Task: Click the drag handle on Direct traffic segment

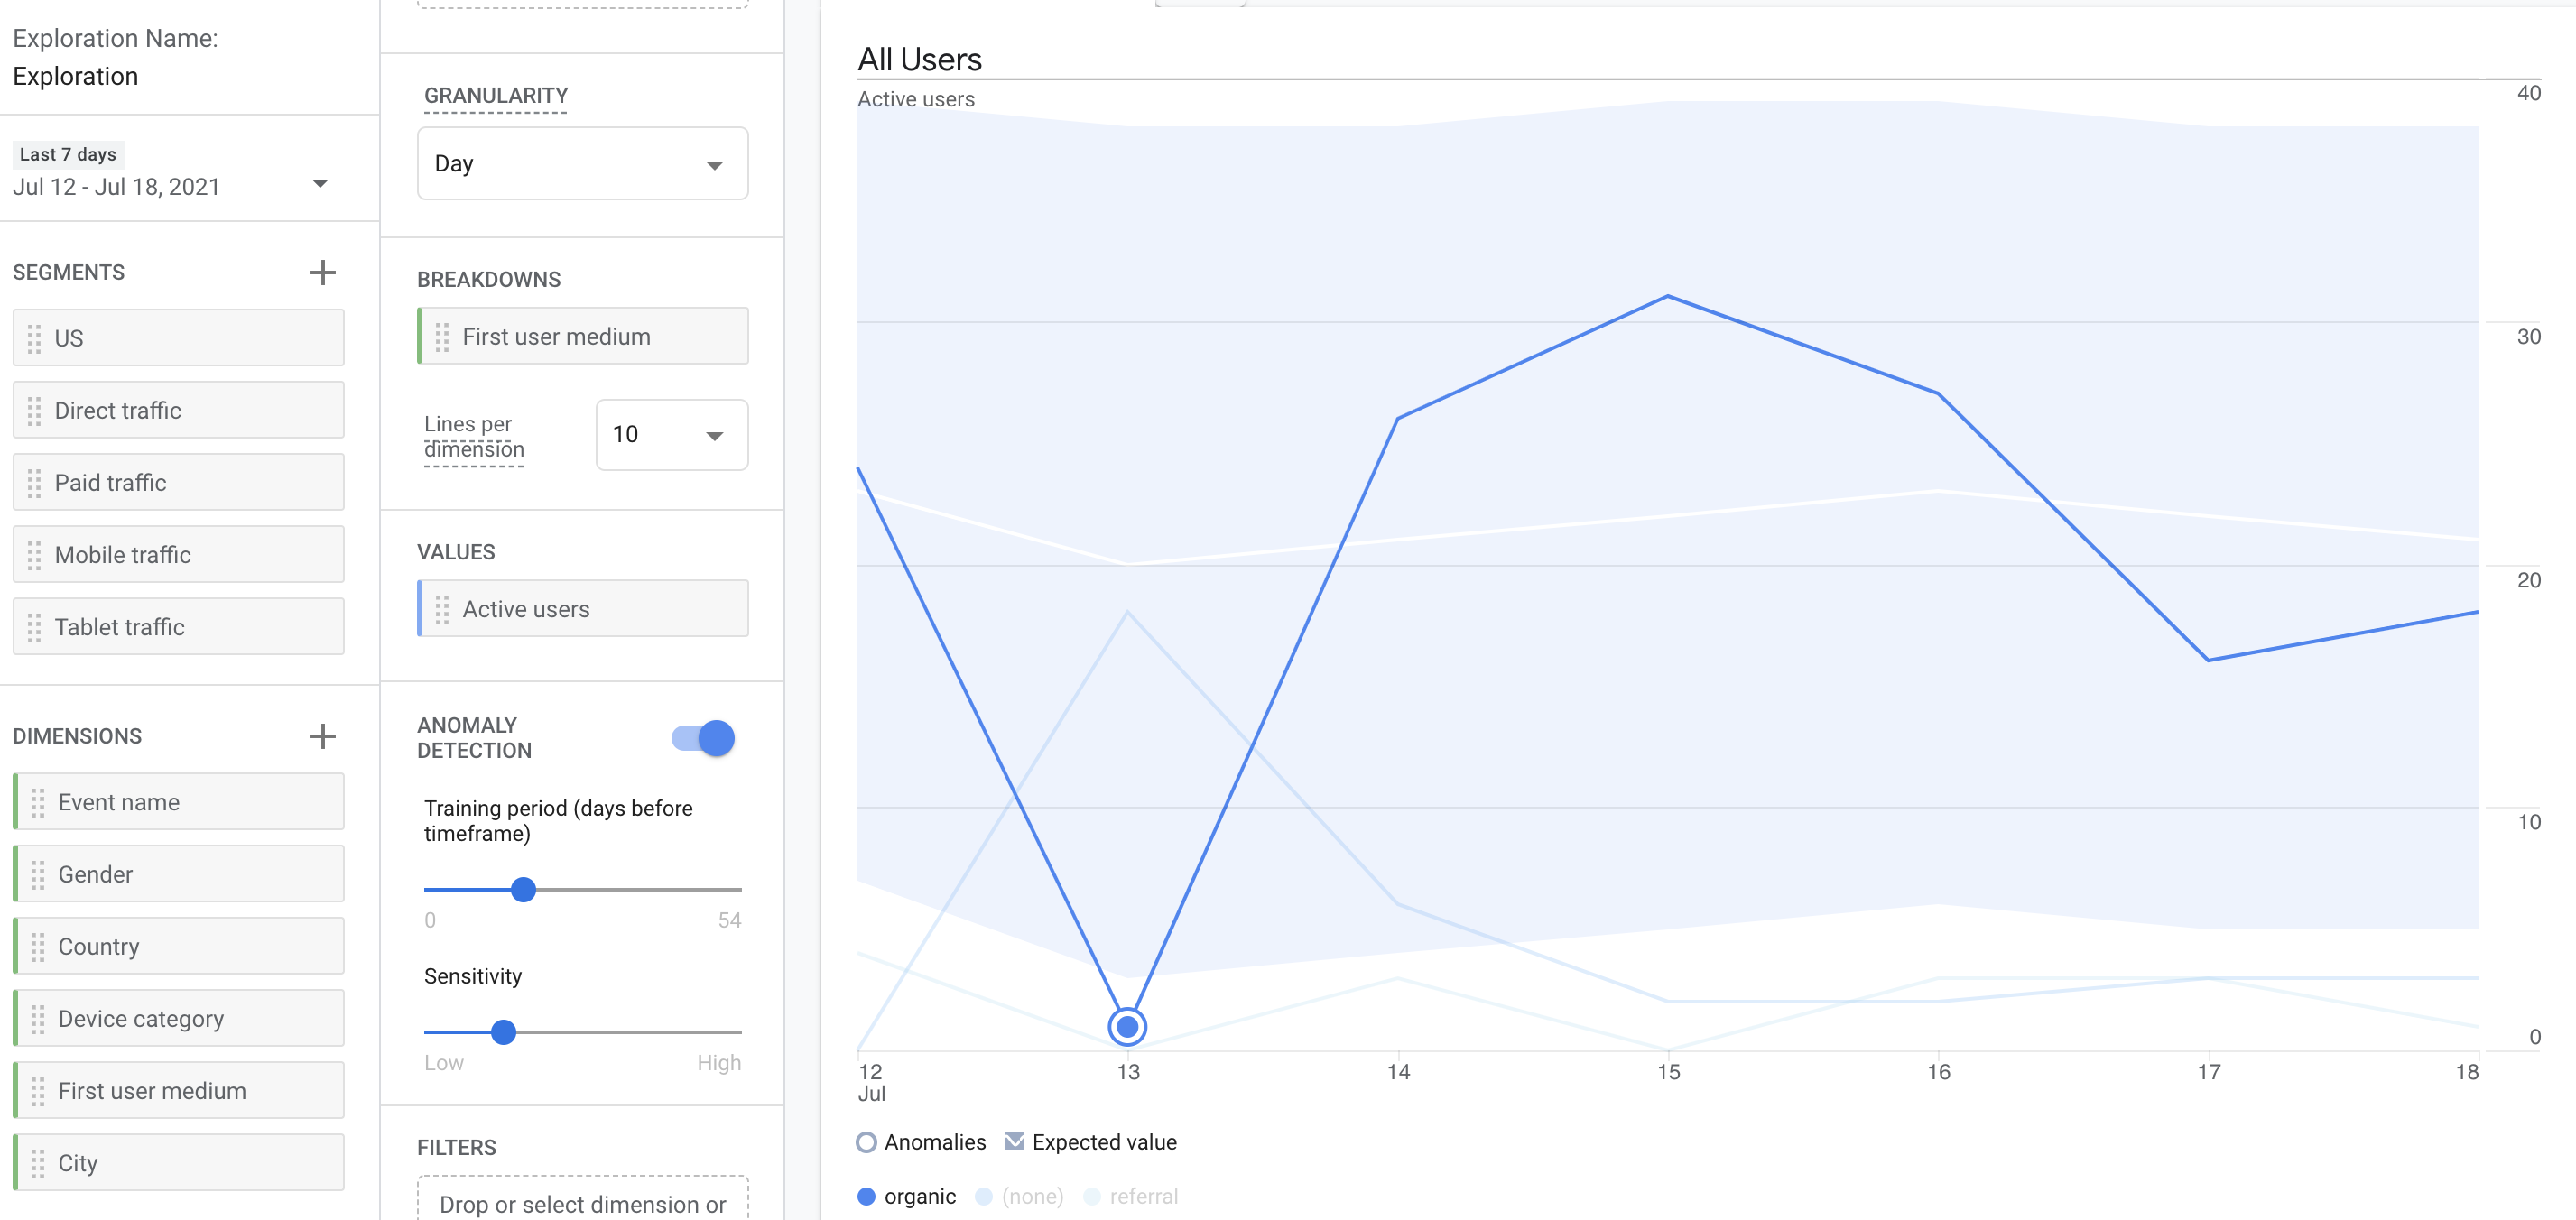Action: [x=34, y=410]
